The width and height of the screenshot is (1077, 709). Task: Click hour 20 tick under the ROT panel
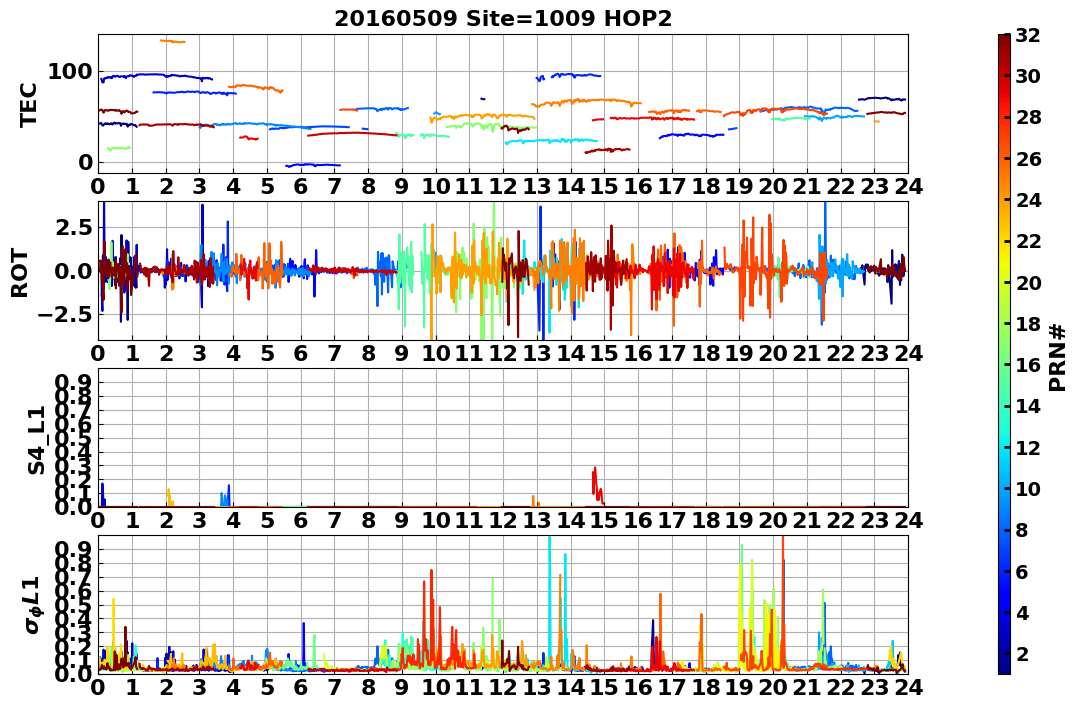(x=773, y=353)
